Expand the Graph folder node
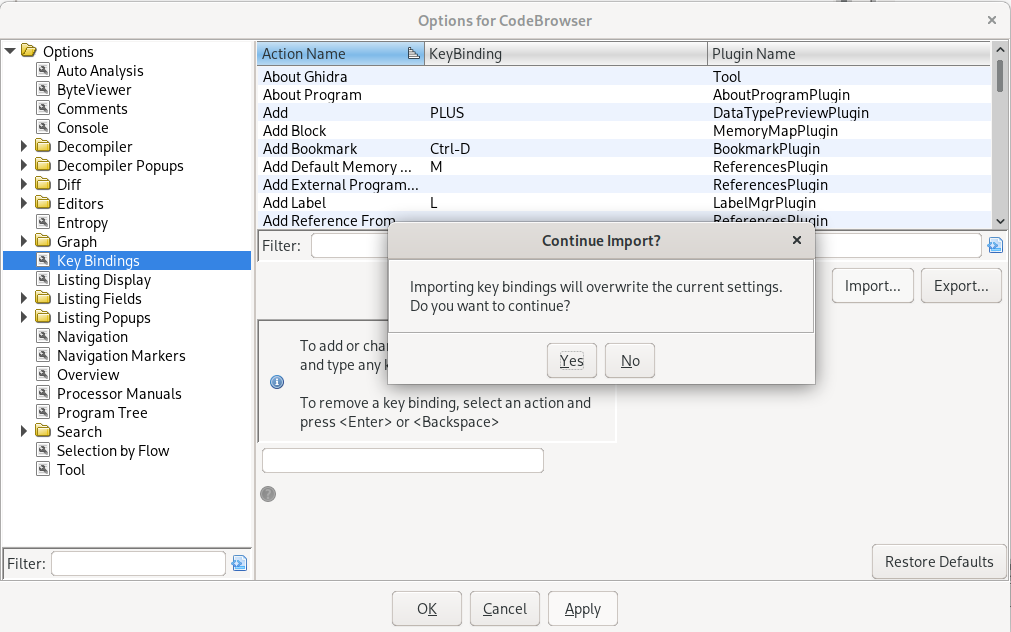 coord(25,241)
